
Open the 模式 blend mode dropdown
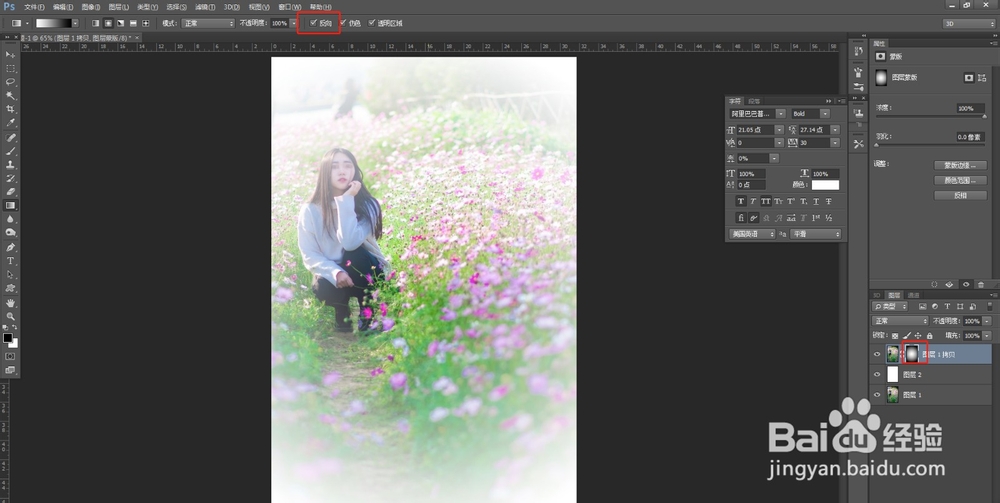(208, 23)
